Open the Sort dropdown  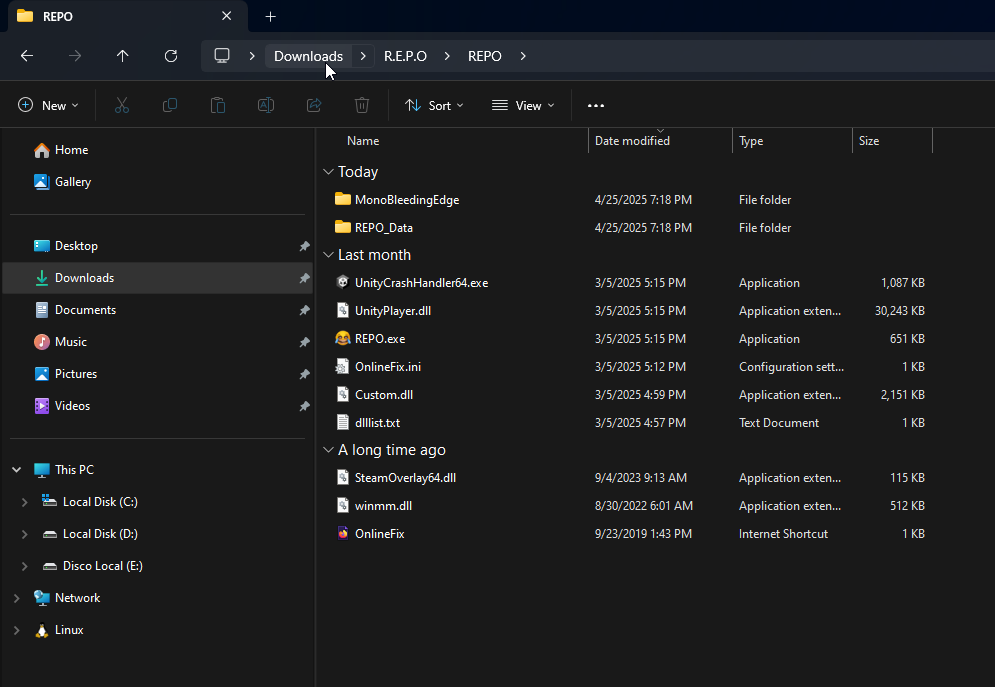(x=434, y=105)
